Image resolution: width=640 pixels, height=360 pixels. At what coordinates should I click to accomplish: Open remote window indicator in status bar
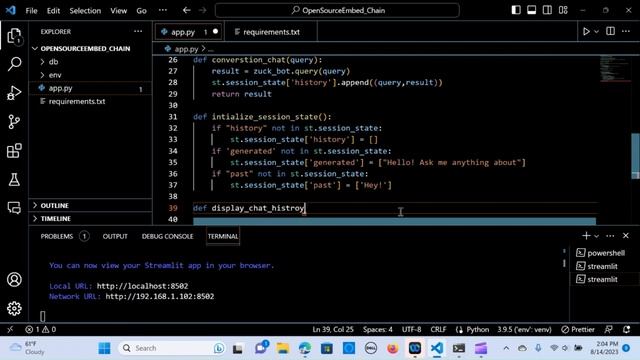tap(10, 329)
